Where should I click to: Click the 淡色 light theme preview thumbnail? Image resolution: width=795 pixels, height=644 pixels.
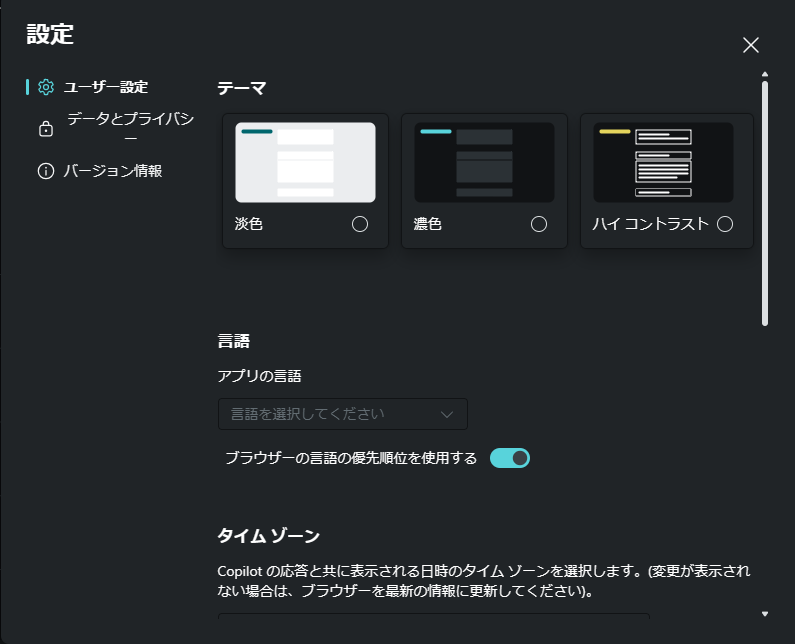click(x=305, y=162)
